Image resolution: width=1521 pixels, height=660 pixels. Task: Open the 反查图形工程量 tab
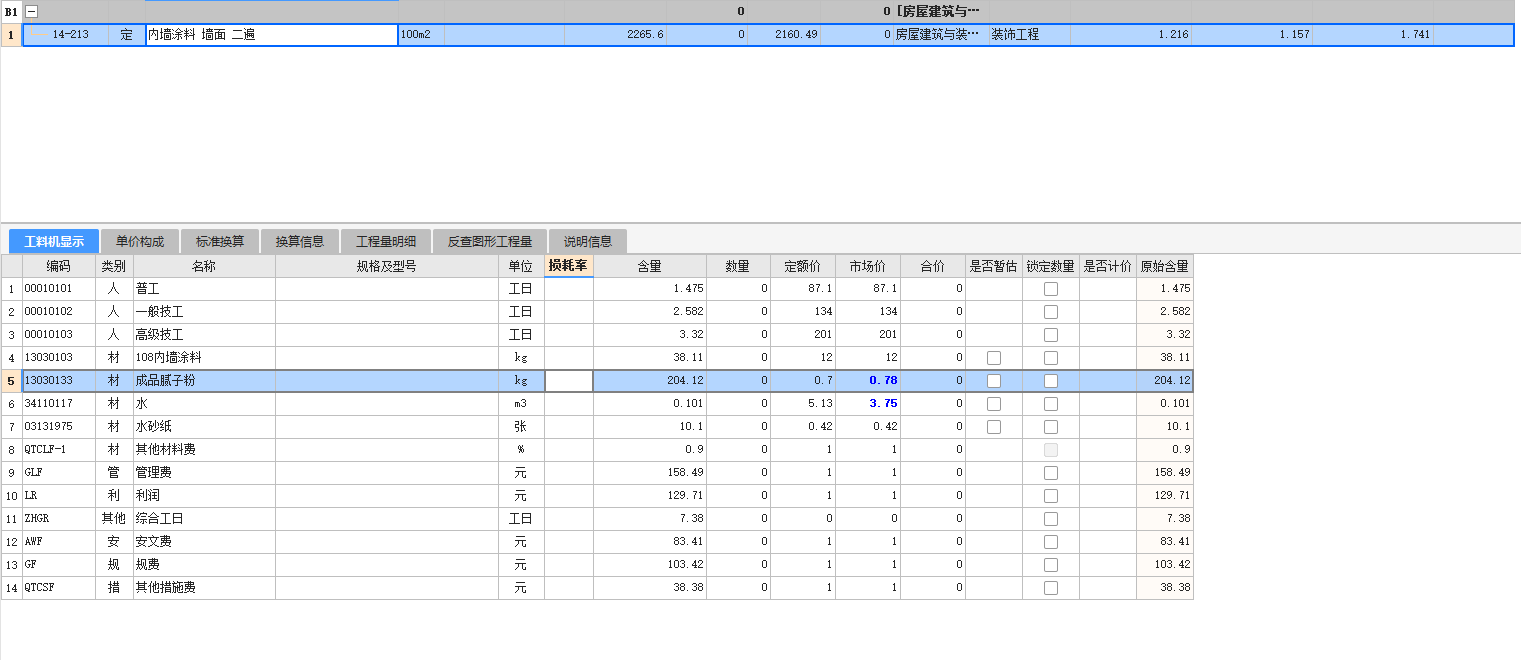point(490,241)
